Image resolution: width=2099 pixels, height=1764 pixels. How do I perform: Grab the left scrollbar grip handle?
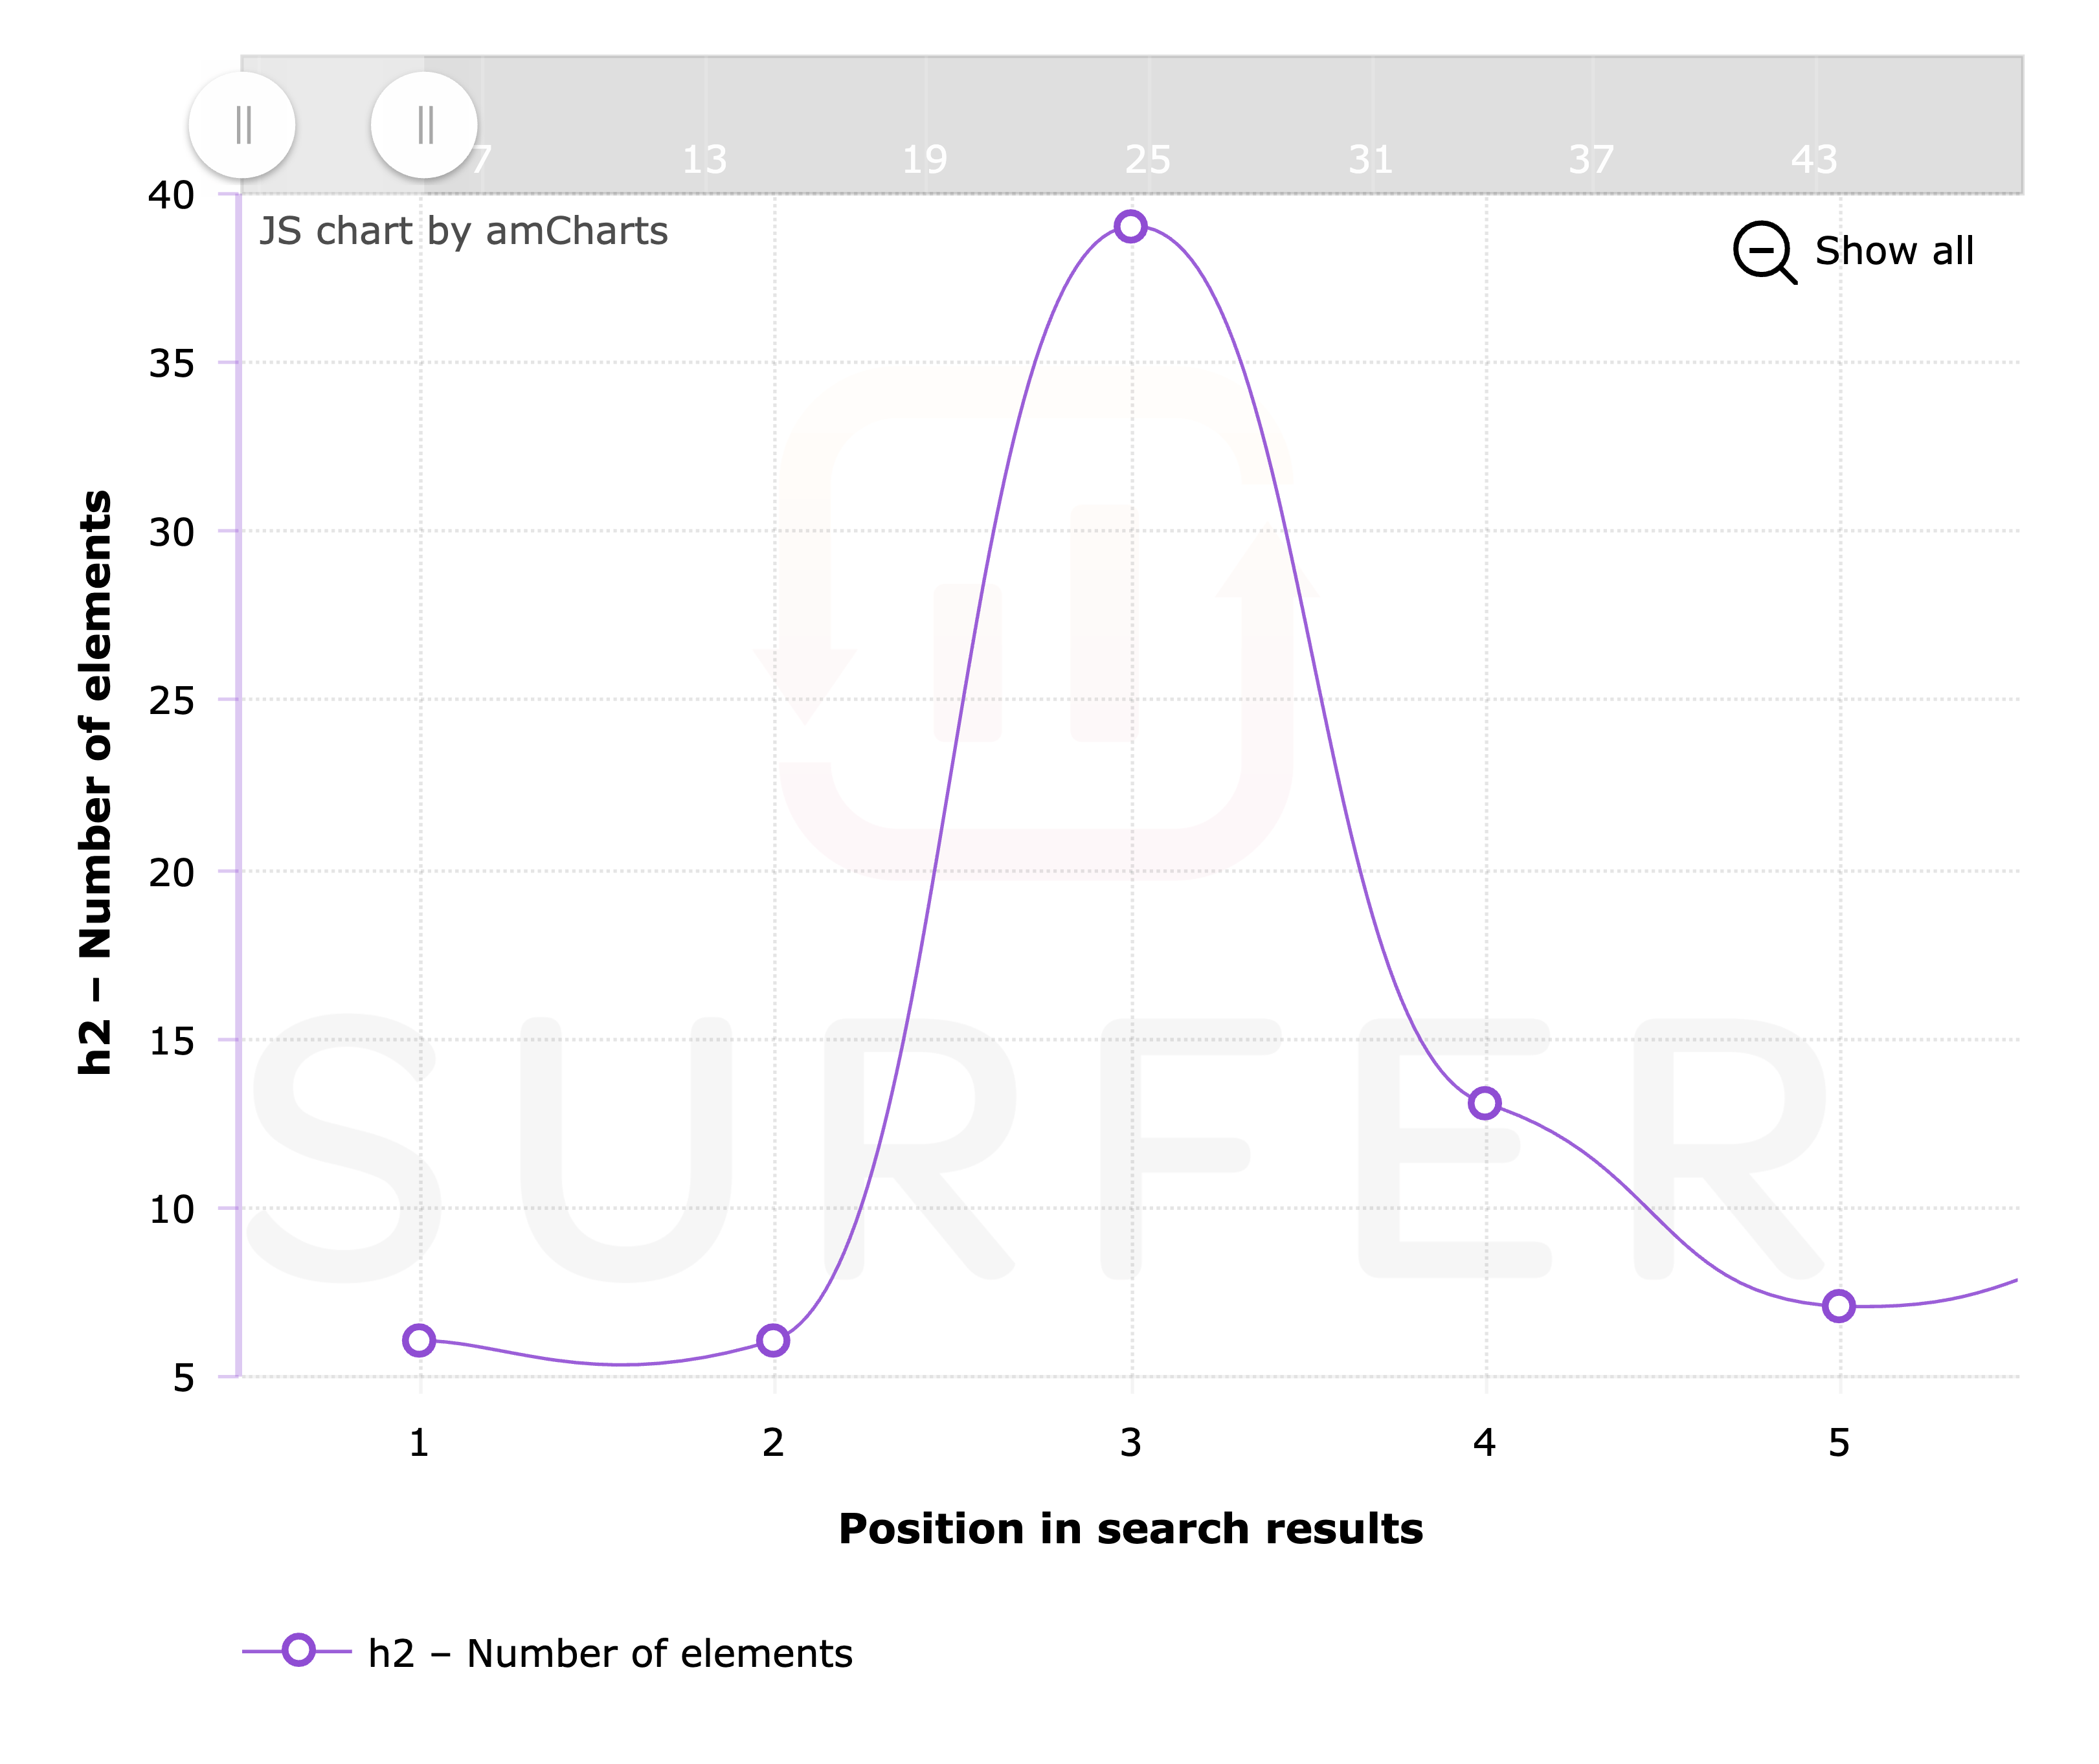point(242,125)
